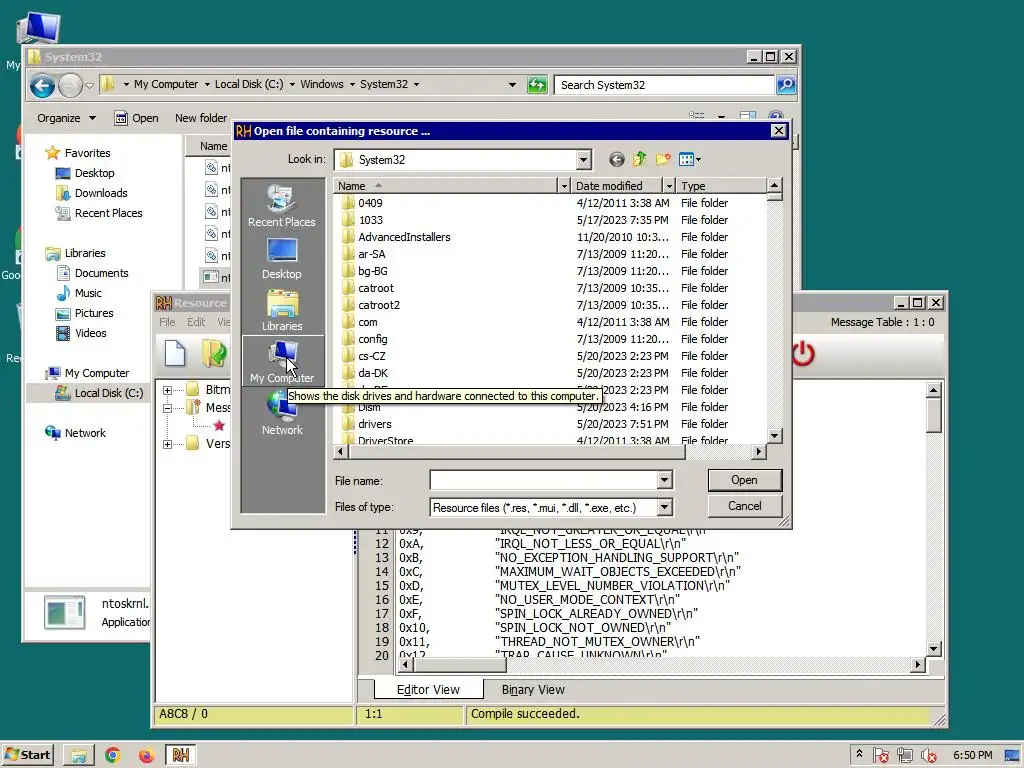Click the Cancel button in the dialog
1024x768 pixels.
744,506
